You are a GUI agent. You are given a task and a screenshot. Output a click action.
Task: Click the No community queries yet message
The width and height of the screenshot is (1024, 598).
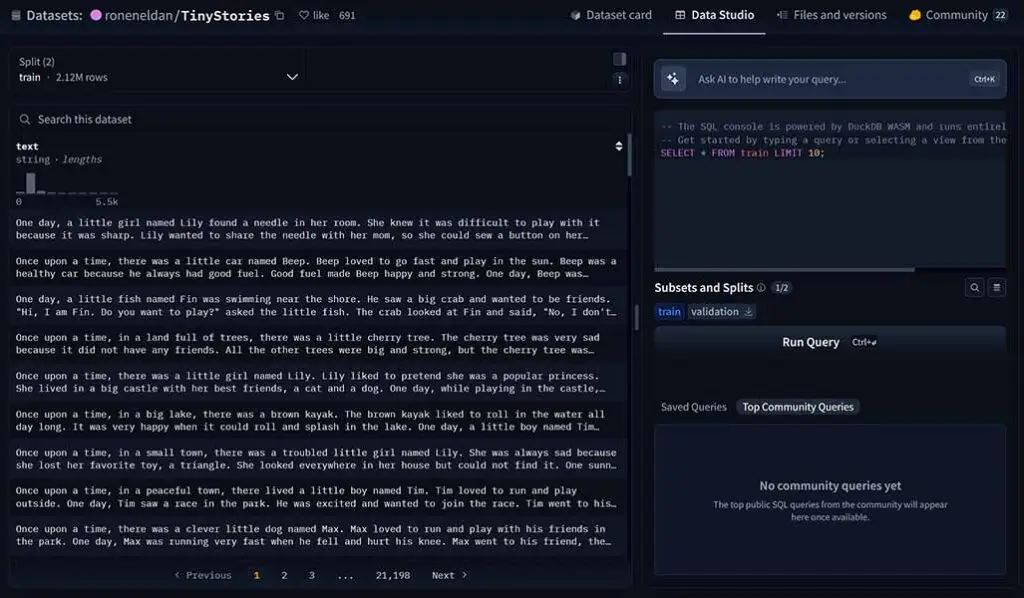tap(830, 486)
